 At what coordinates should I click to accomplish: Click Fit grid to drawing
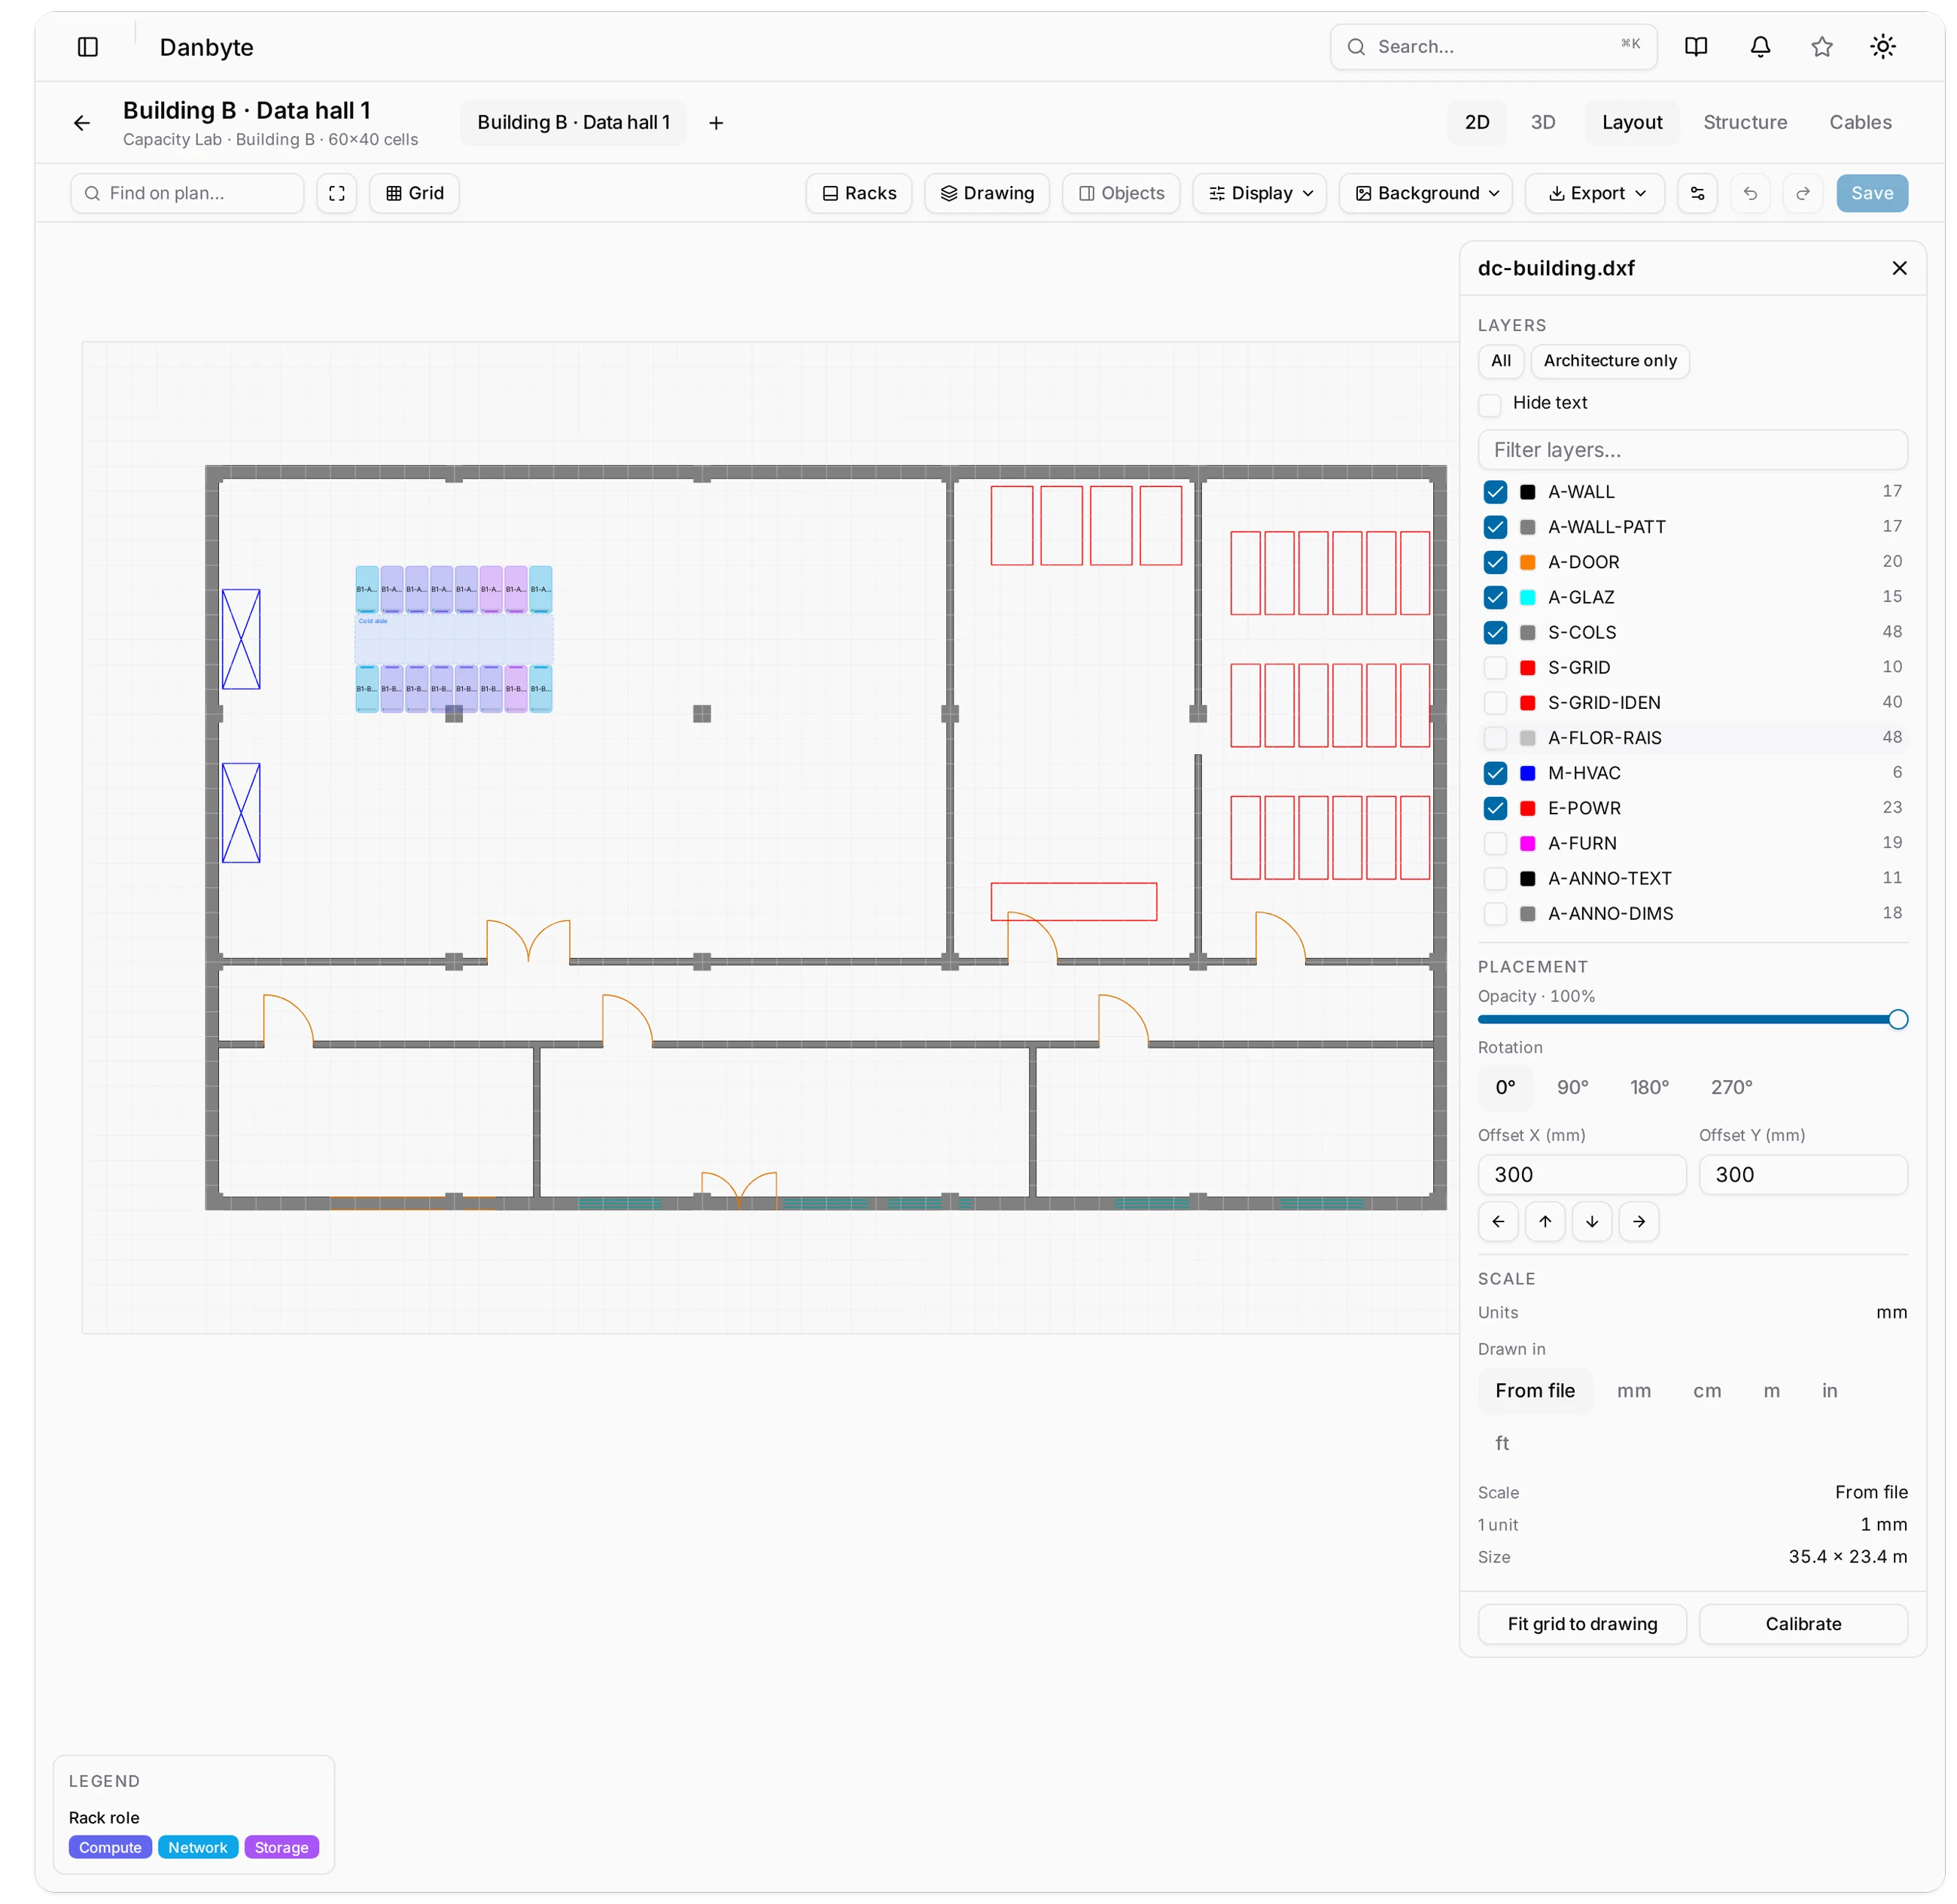pos(1581,1624)
